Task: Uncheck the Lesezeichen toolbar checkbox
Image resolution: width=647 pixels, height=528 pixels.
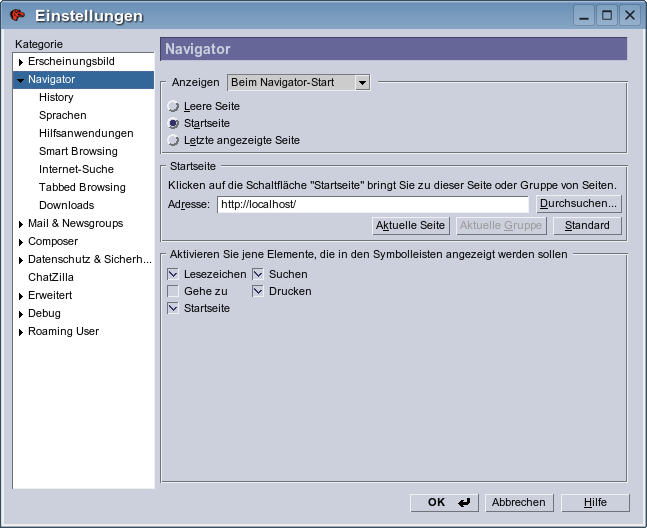Action: click(x=173, y=274)
